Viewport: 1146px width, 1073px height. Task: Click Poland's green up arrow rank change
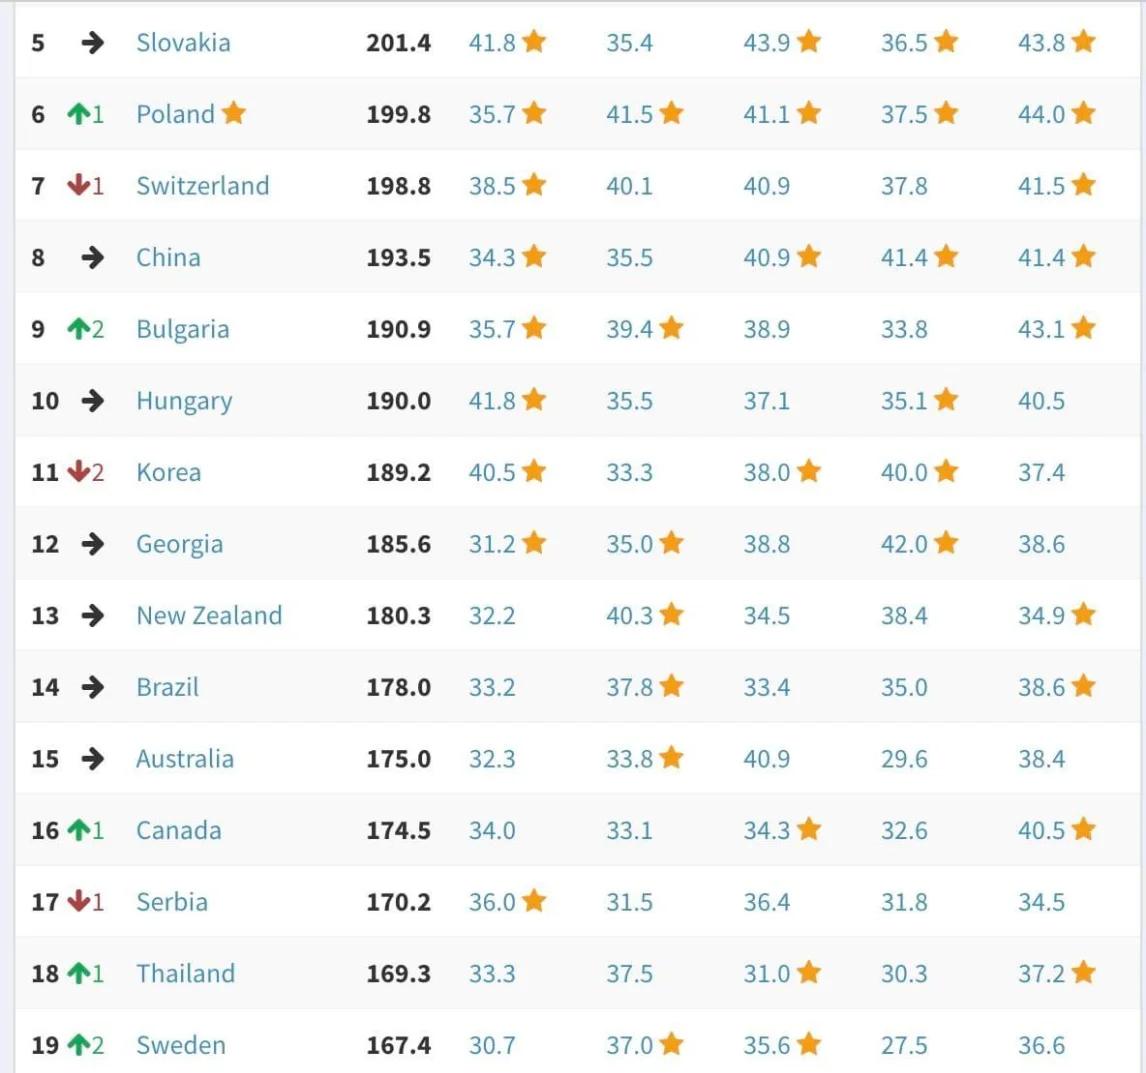click(x=78, y=114)
